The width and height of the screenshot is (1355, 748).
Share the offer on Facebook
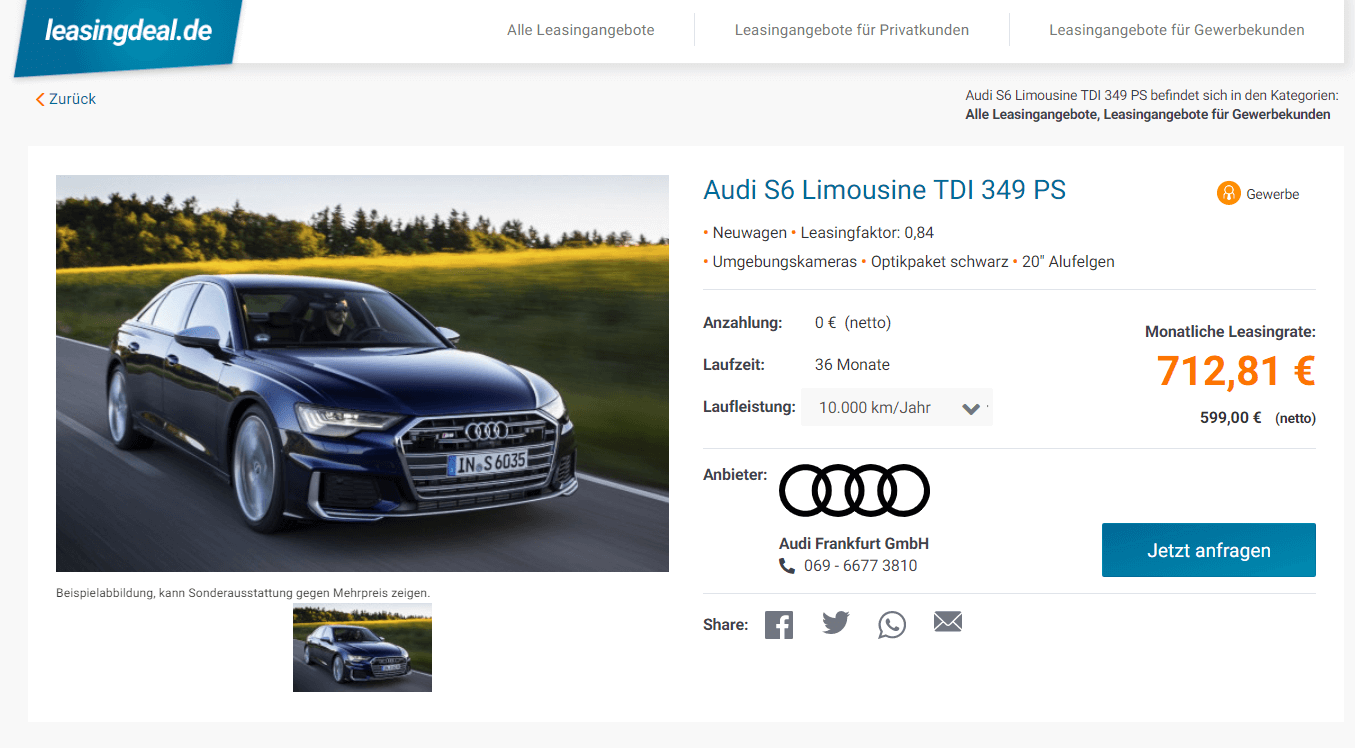(779, 625)
